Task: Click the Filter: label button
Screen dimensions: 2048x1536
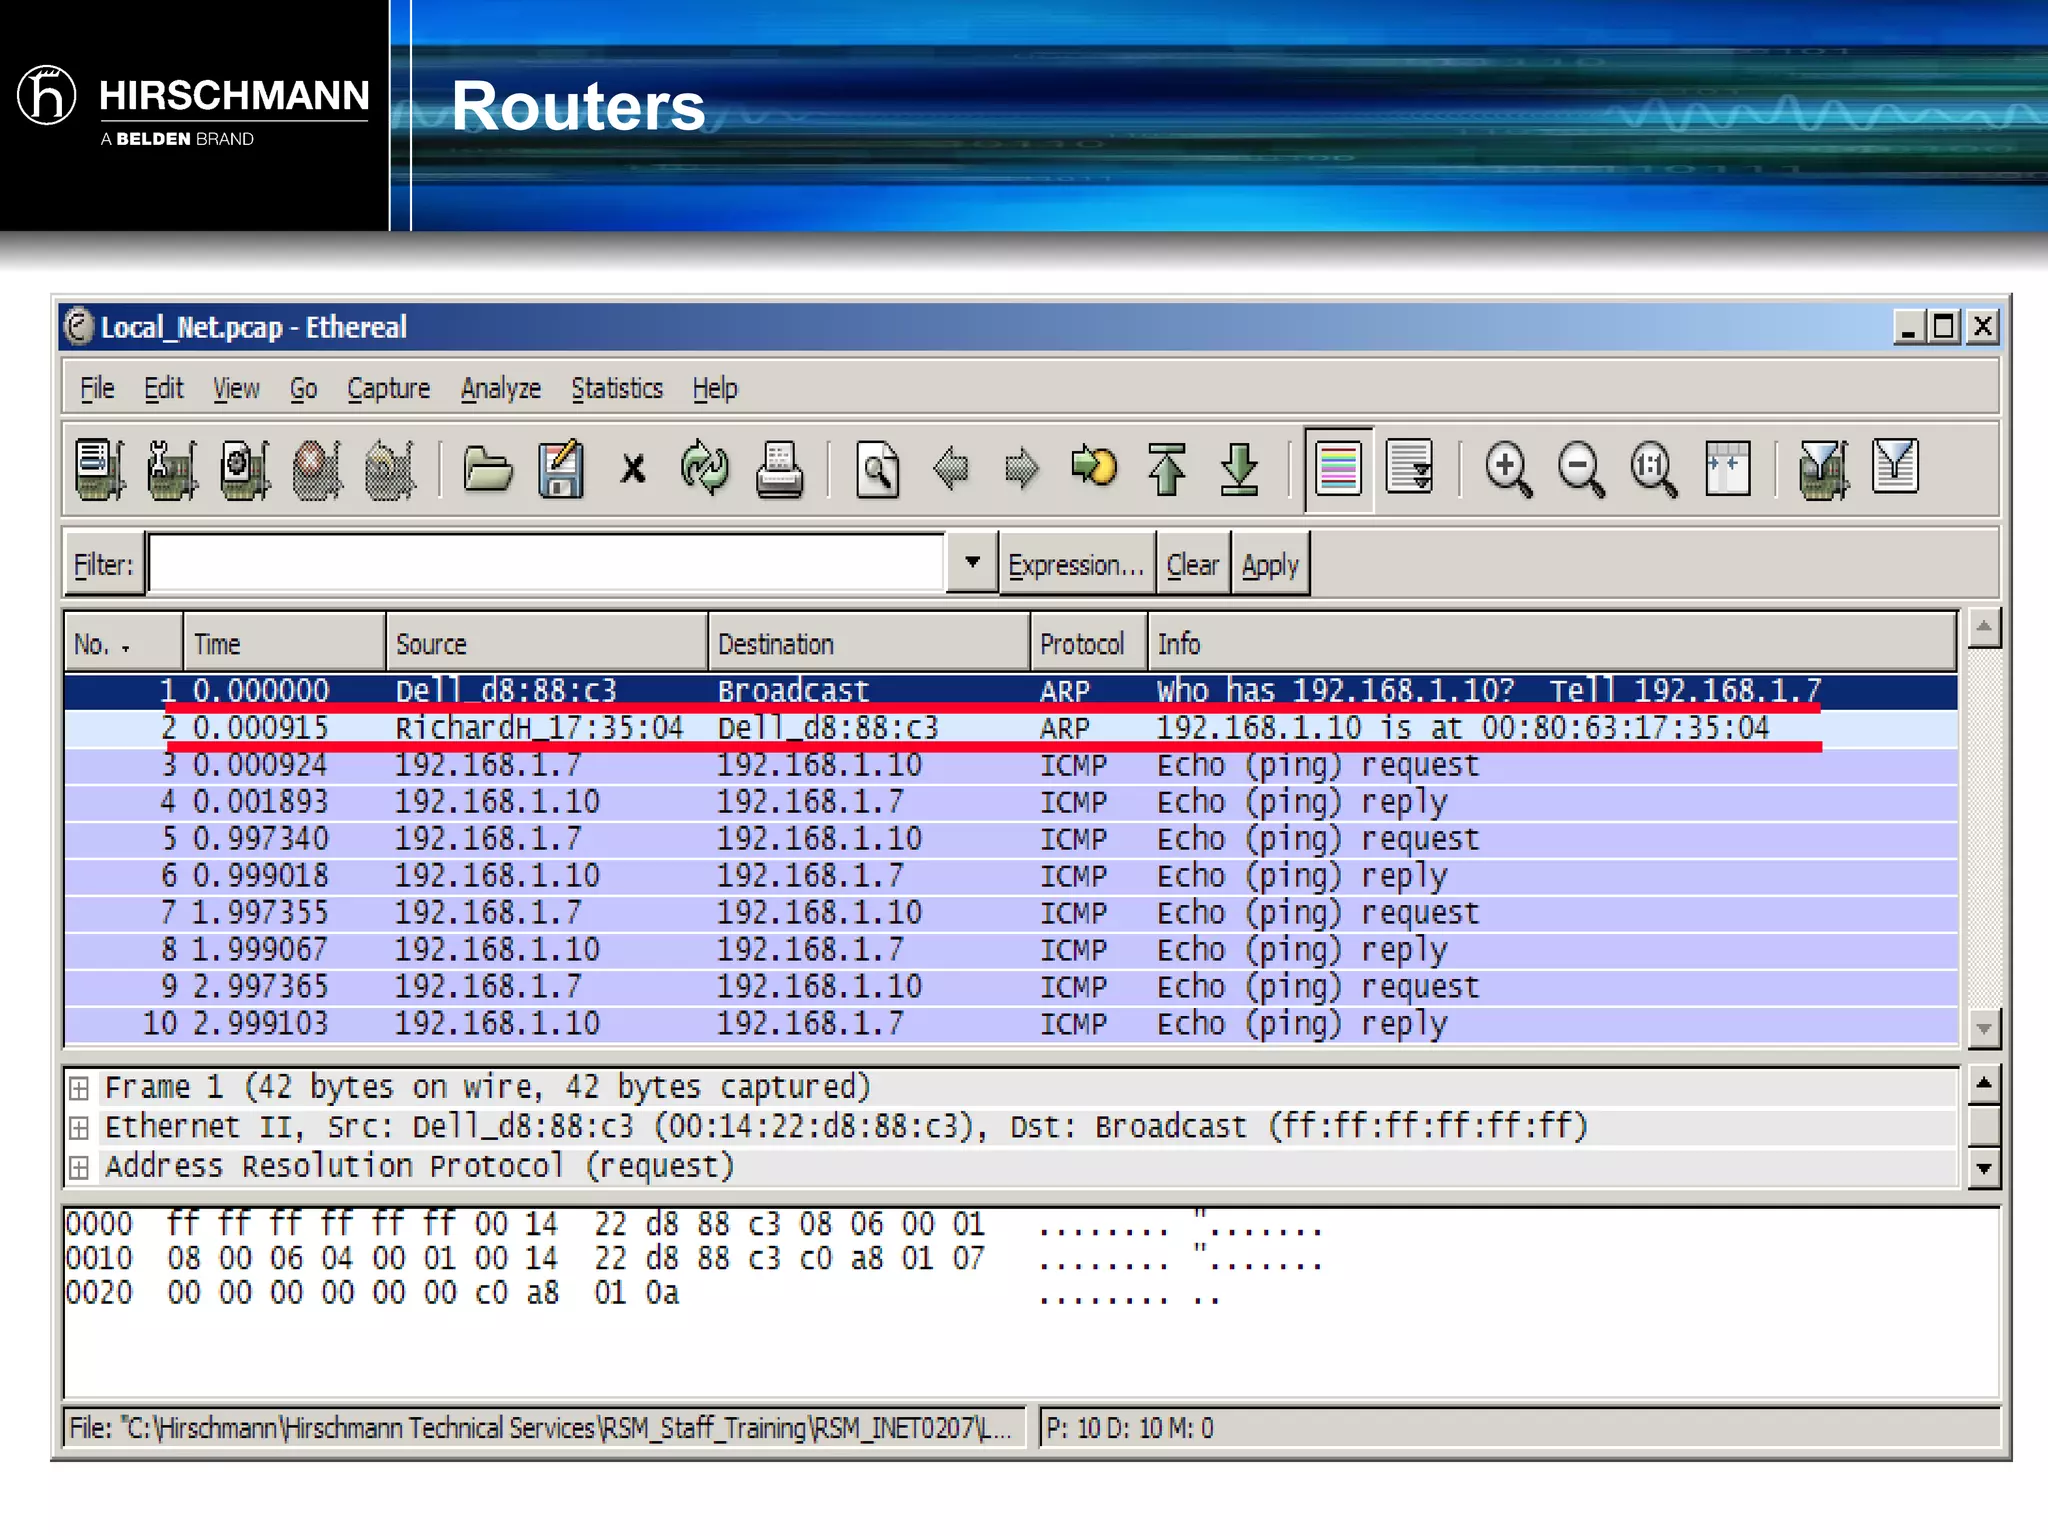Action: pos(104,564)
